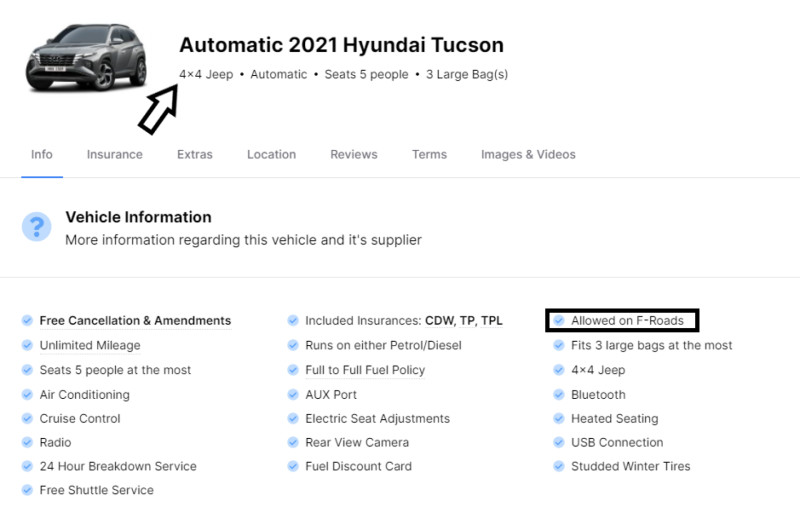Click check icon beside 4×4 Jeep feature

tap(559, 370)
